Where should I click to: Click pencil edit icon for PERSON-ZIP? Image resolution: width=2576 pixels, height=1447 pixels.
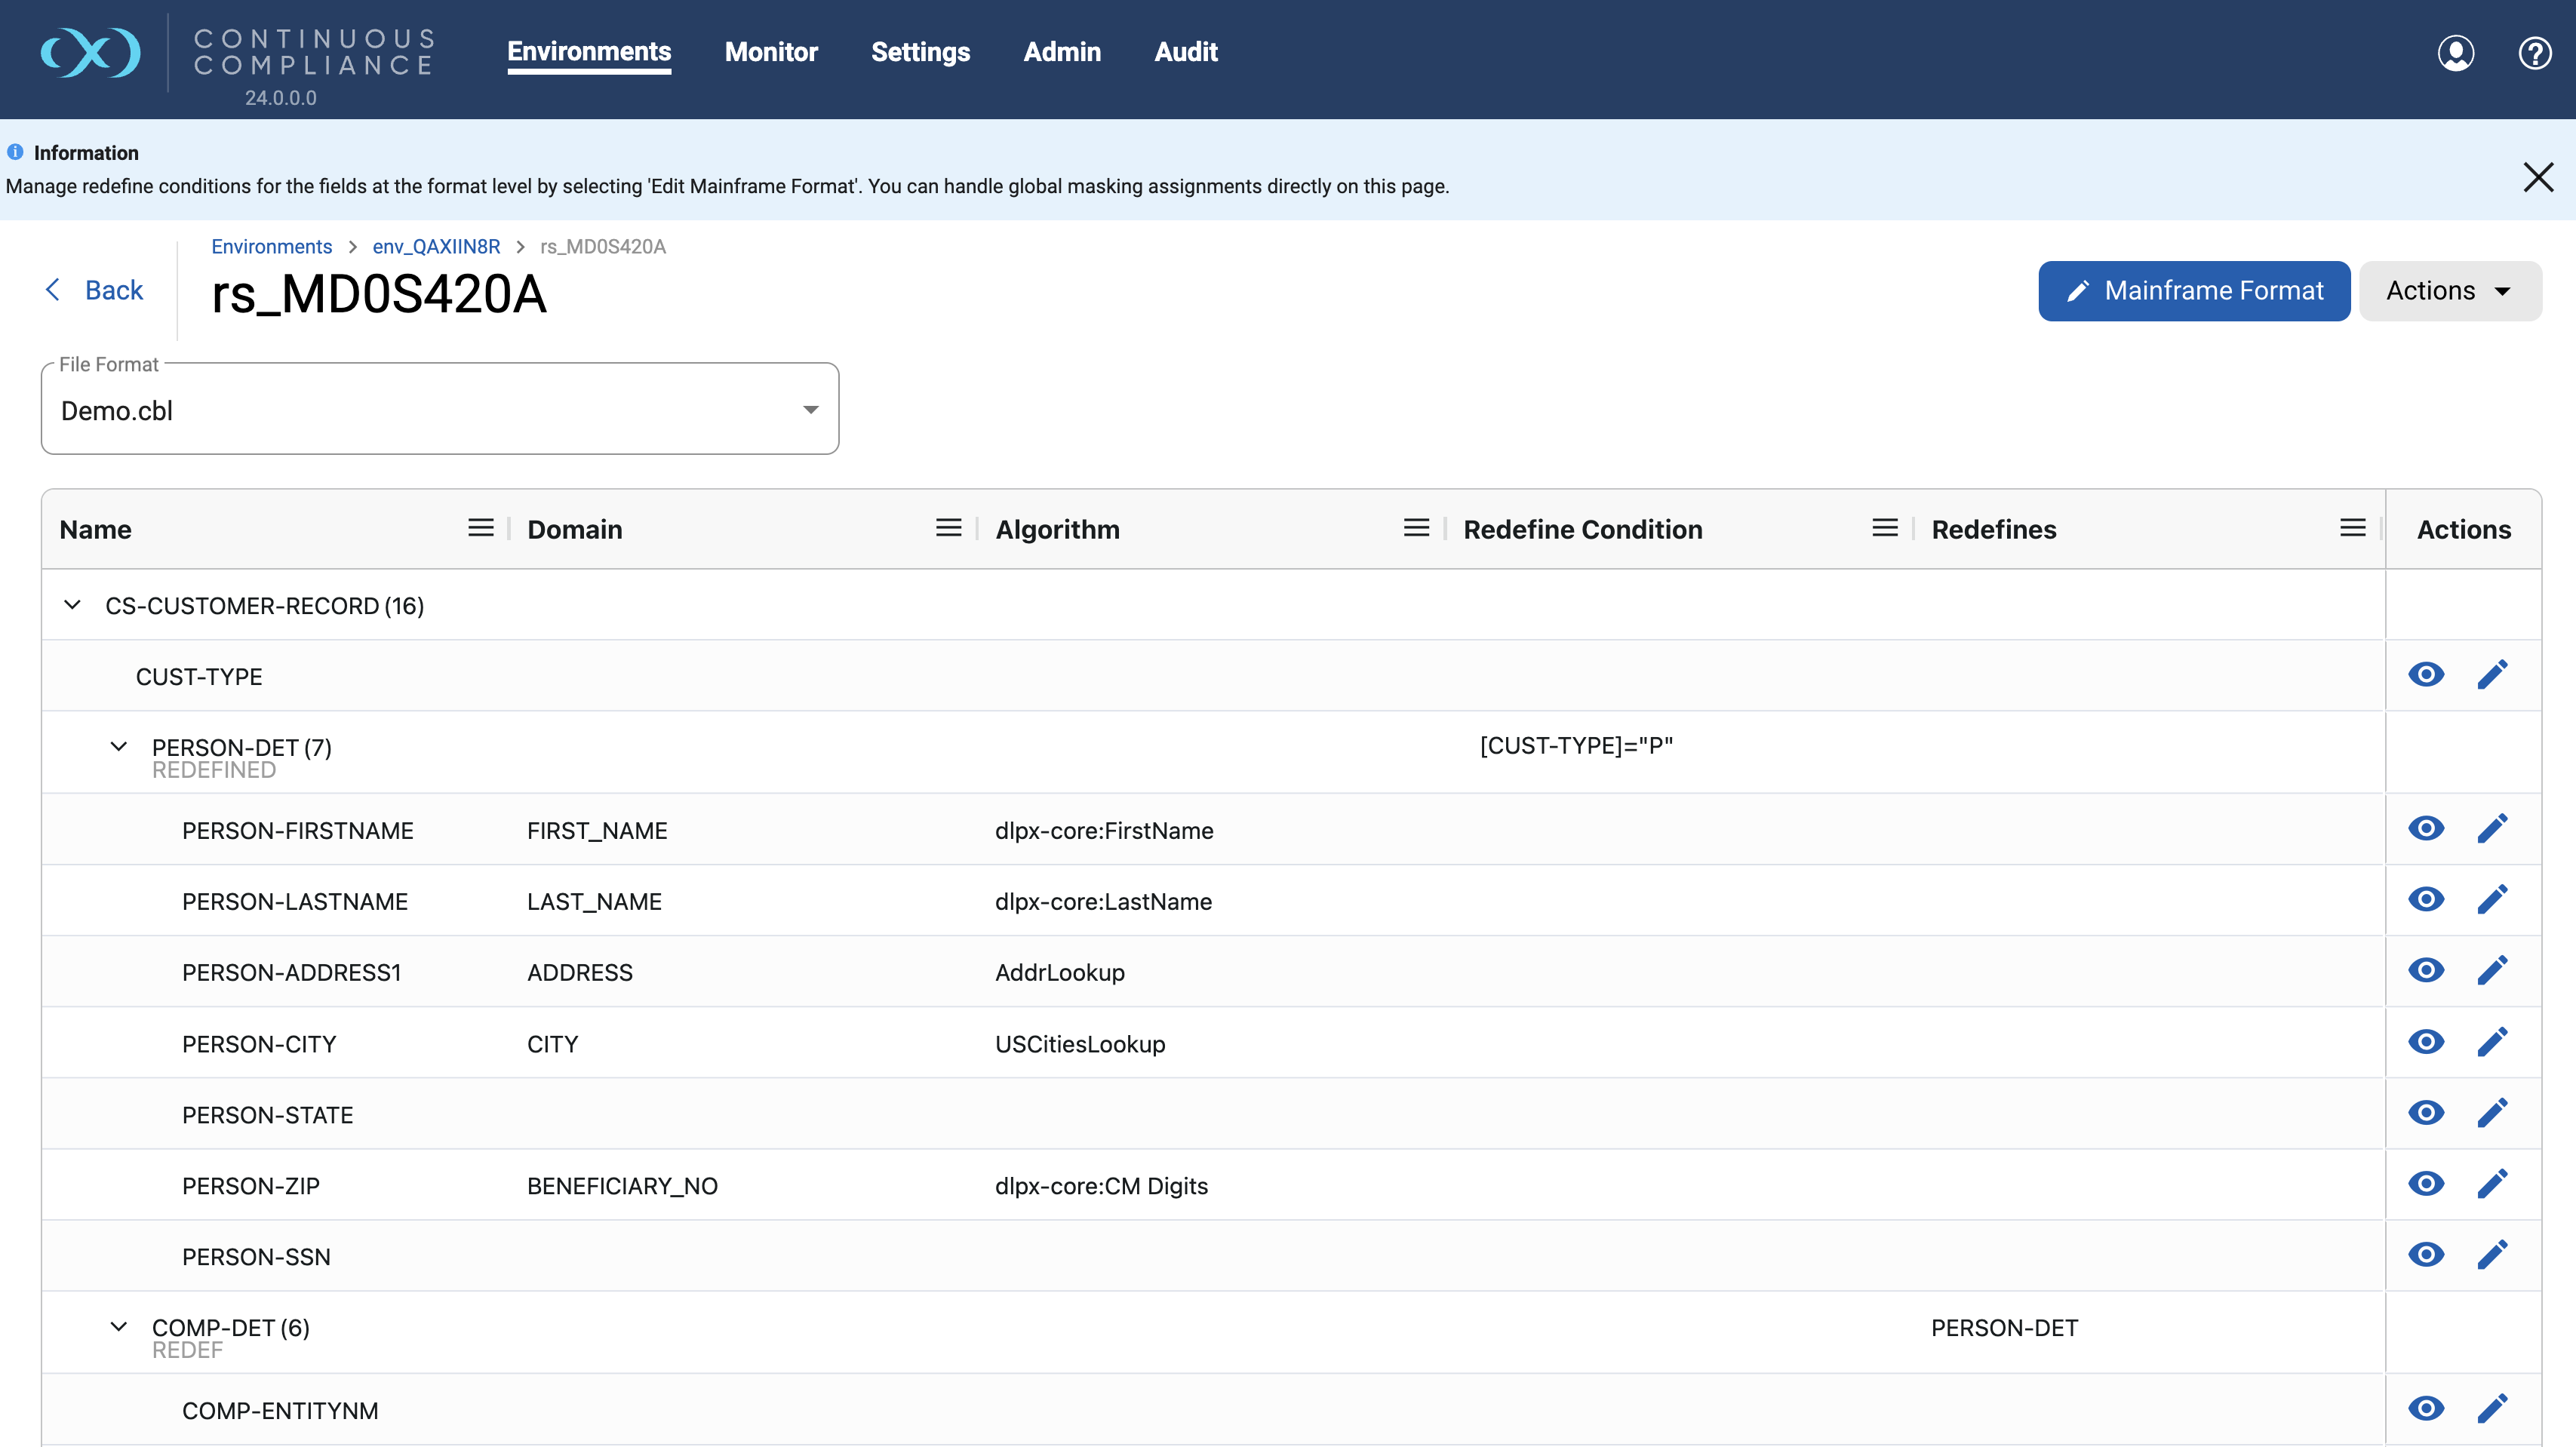[x=2492, y=1184]
